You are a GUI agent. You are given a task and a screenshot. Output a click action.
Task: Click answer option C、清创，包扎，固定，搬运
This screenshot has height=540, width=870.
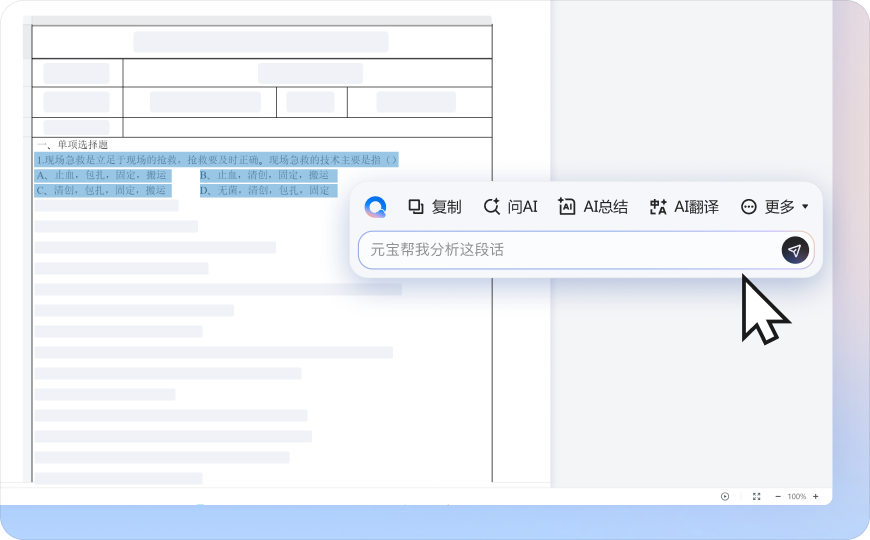[x=103, y=190]
